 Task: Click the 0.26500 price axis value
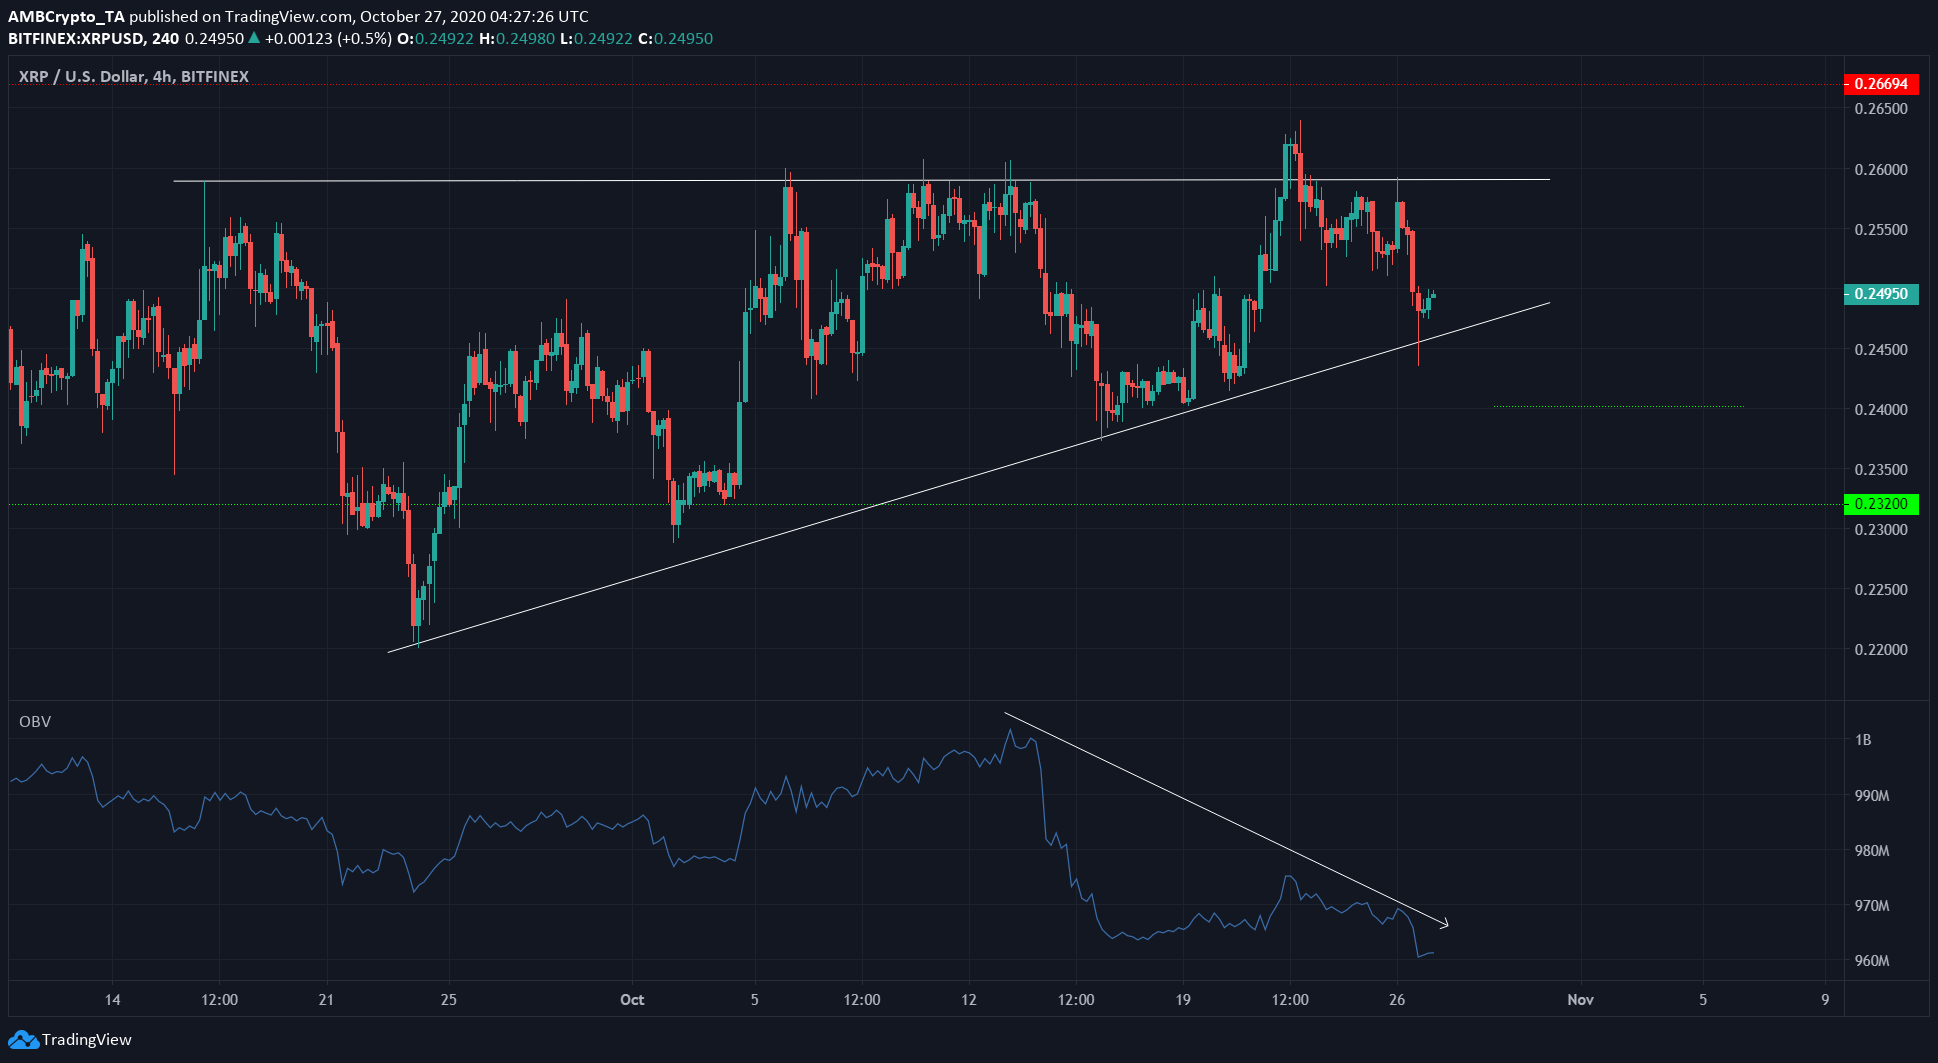click(1881, 109)
